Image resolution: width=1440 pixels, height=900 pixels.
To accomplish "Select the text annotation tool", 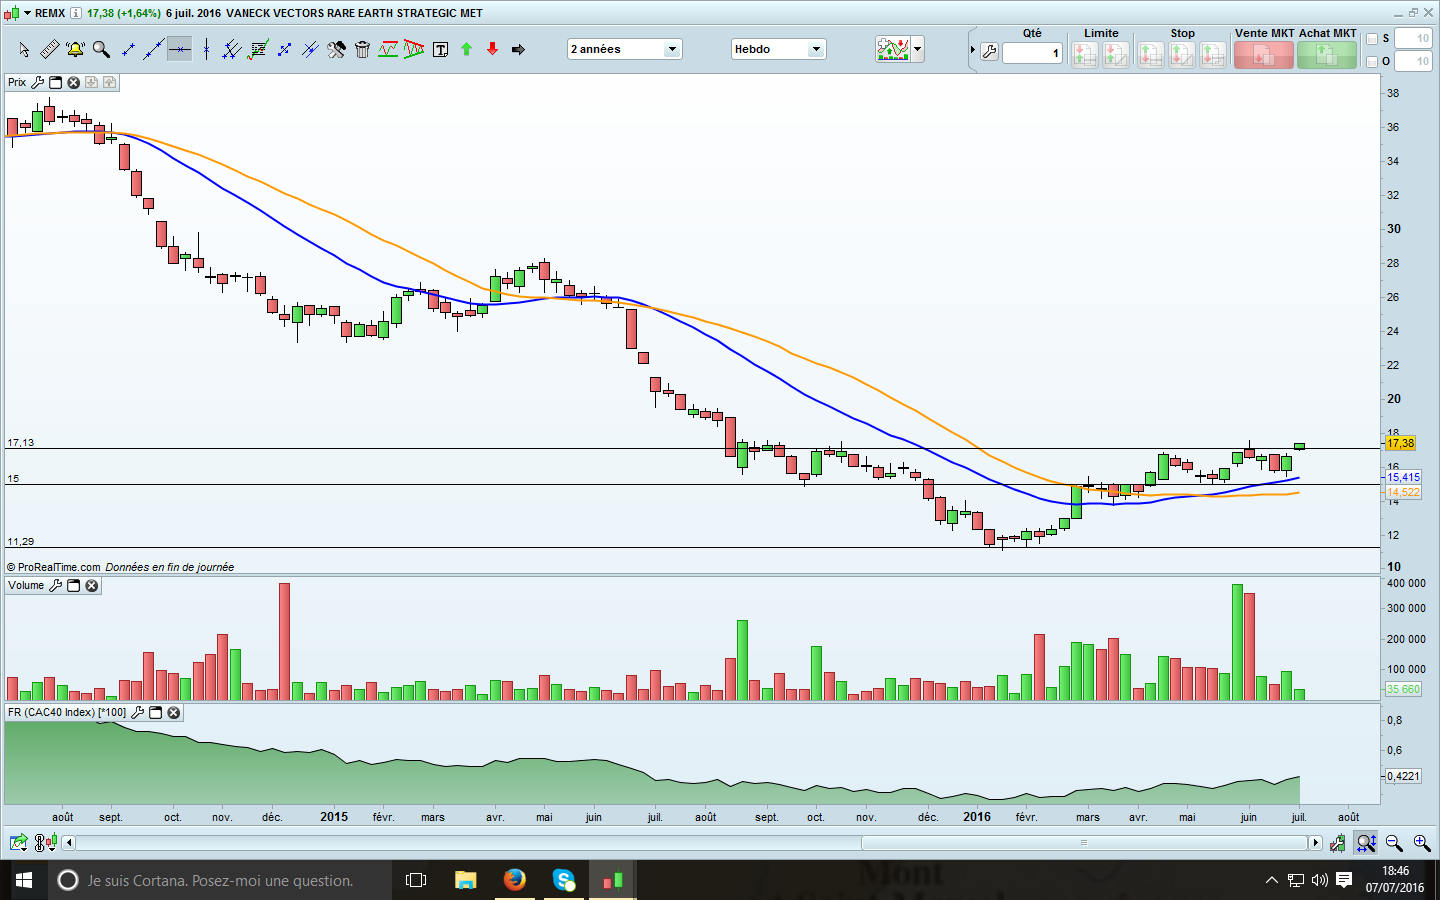I will pyautogui.click(x=440, y=49).
